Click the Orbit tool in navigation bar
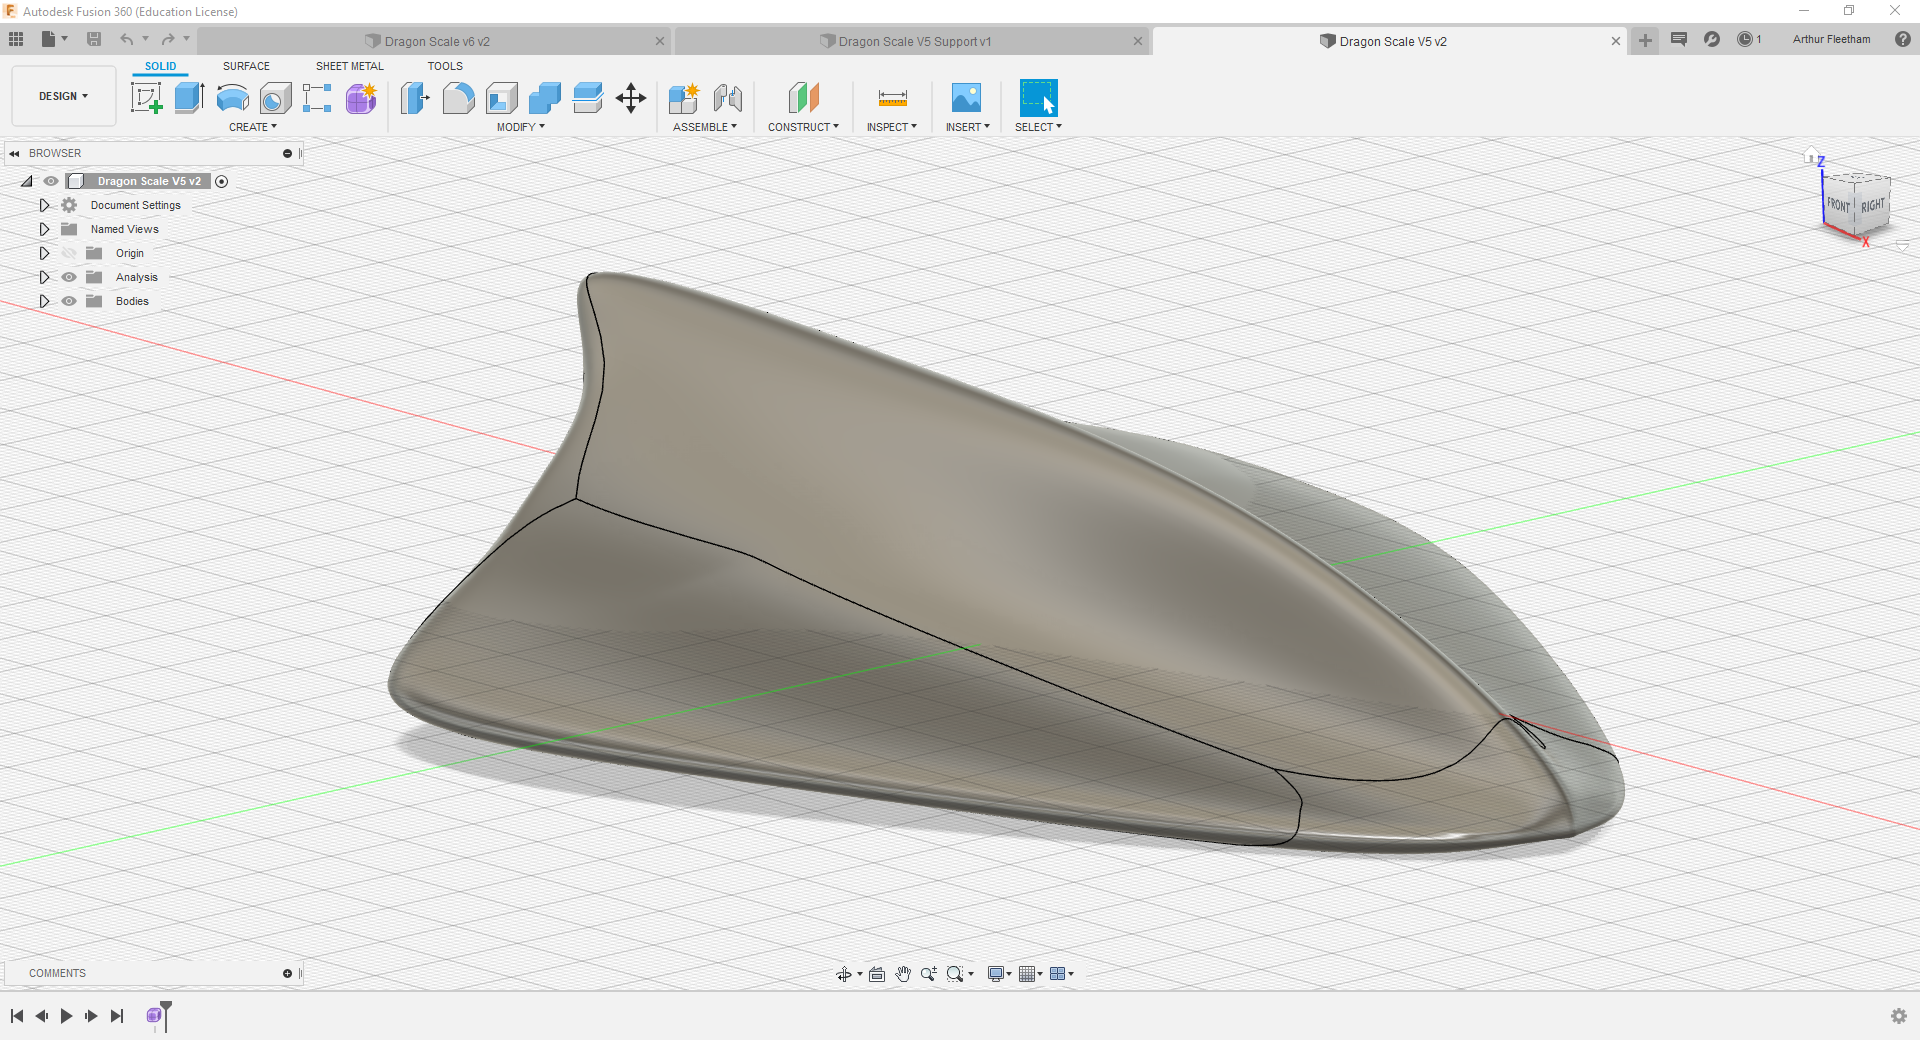This screenshot has width=1920, height=1040. coord(844,974)
